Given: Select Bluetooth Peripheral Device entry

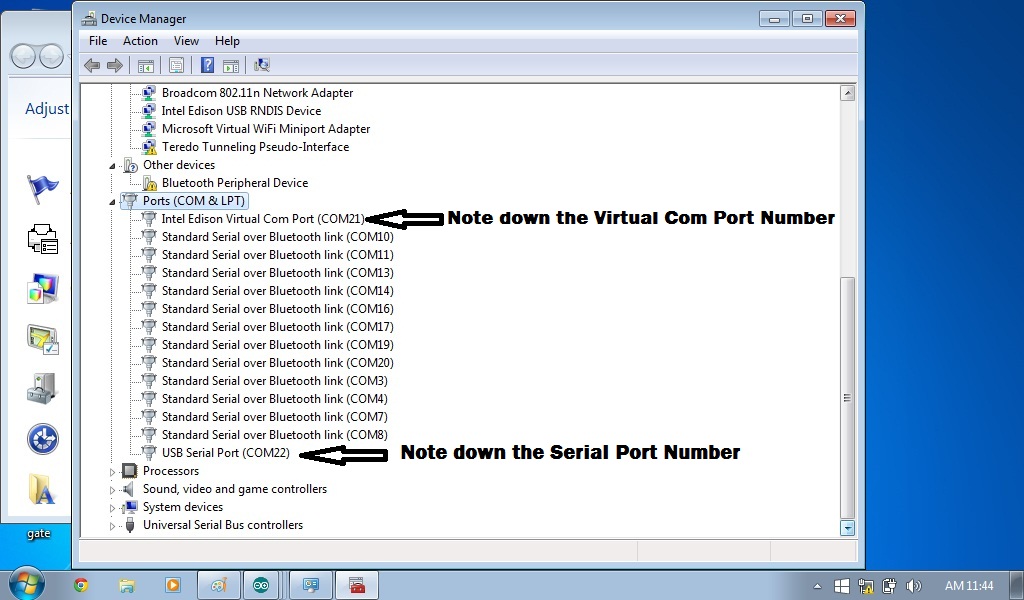Looking at the screenshot, I should tap(235, 183).
